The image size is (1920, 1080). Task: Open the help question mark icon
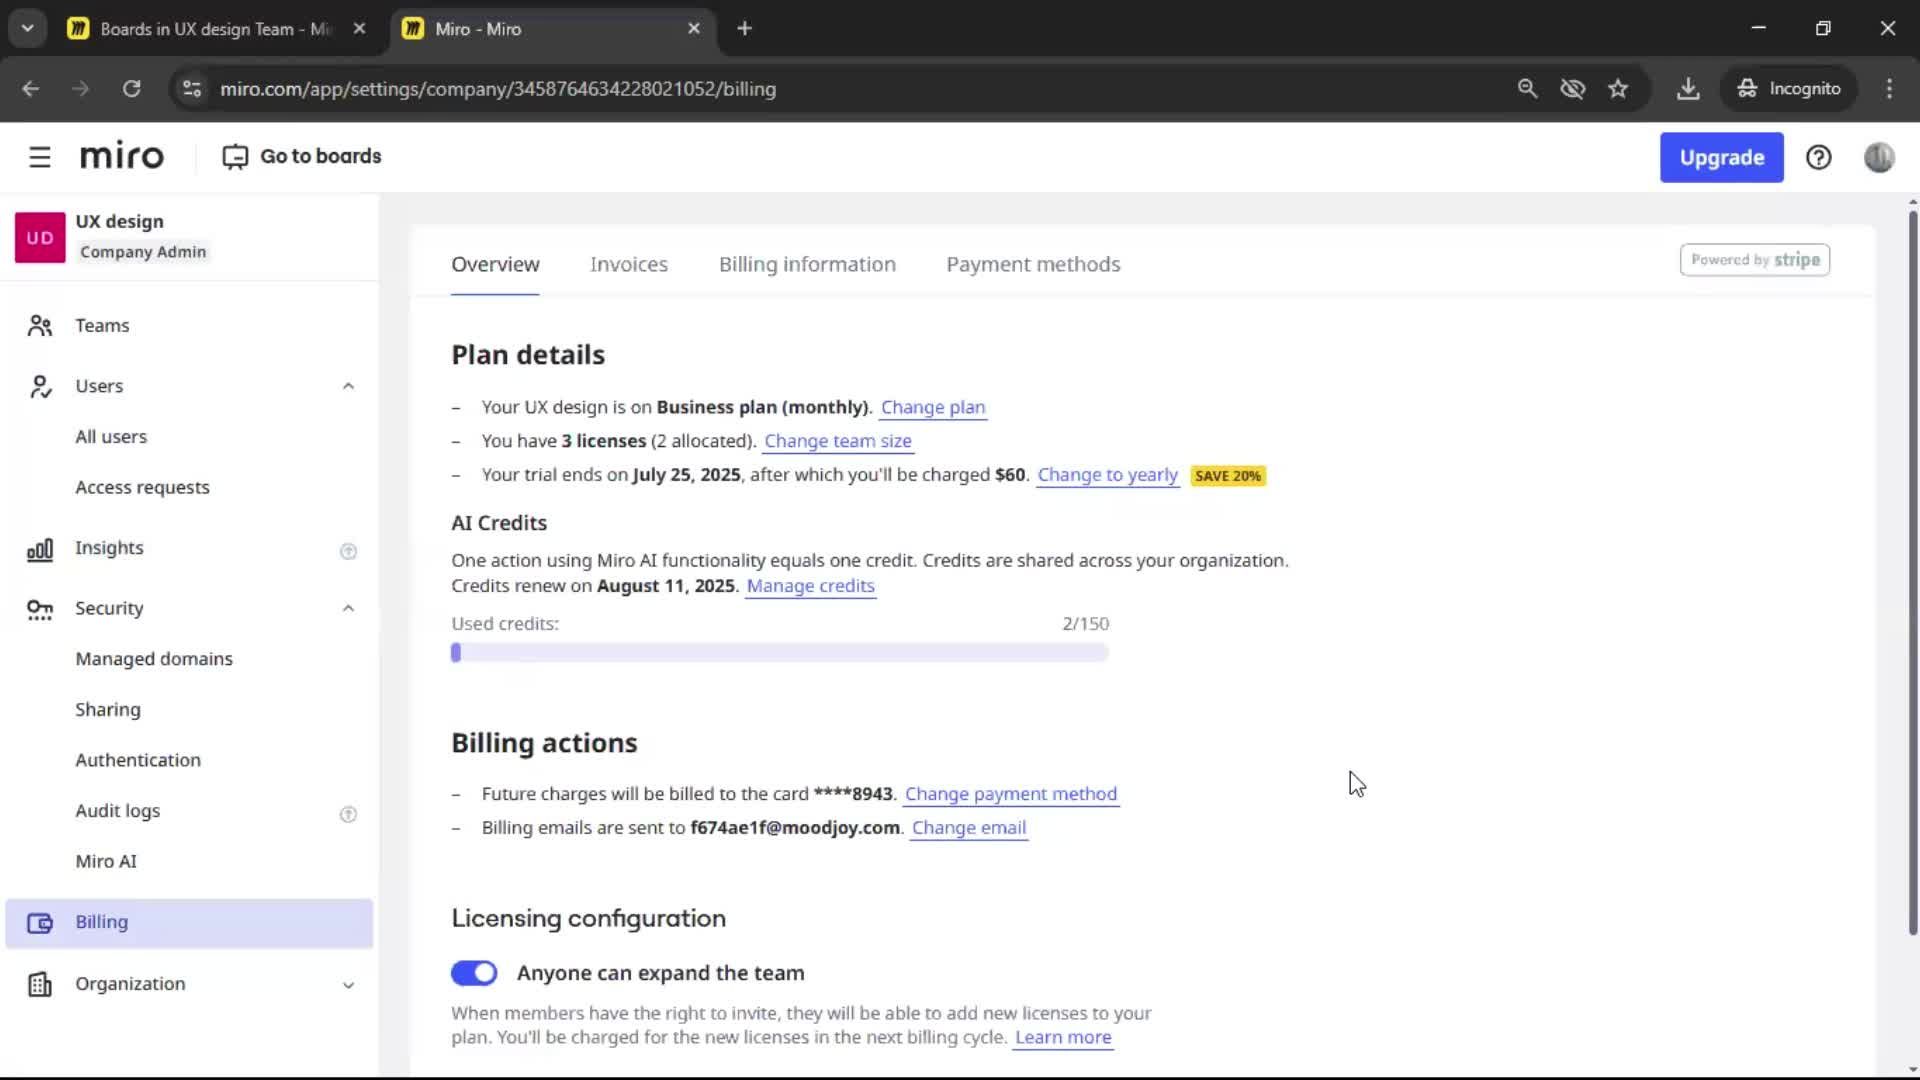click(x=1818, y=157)
